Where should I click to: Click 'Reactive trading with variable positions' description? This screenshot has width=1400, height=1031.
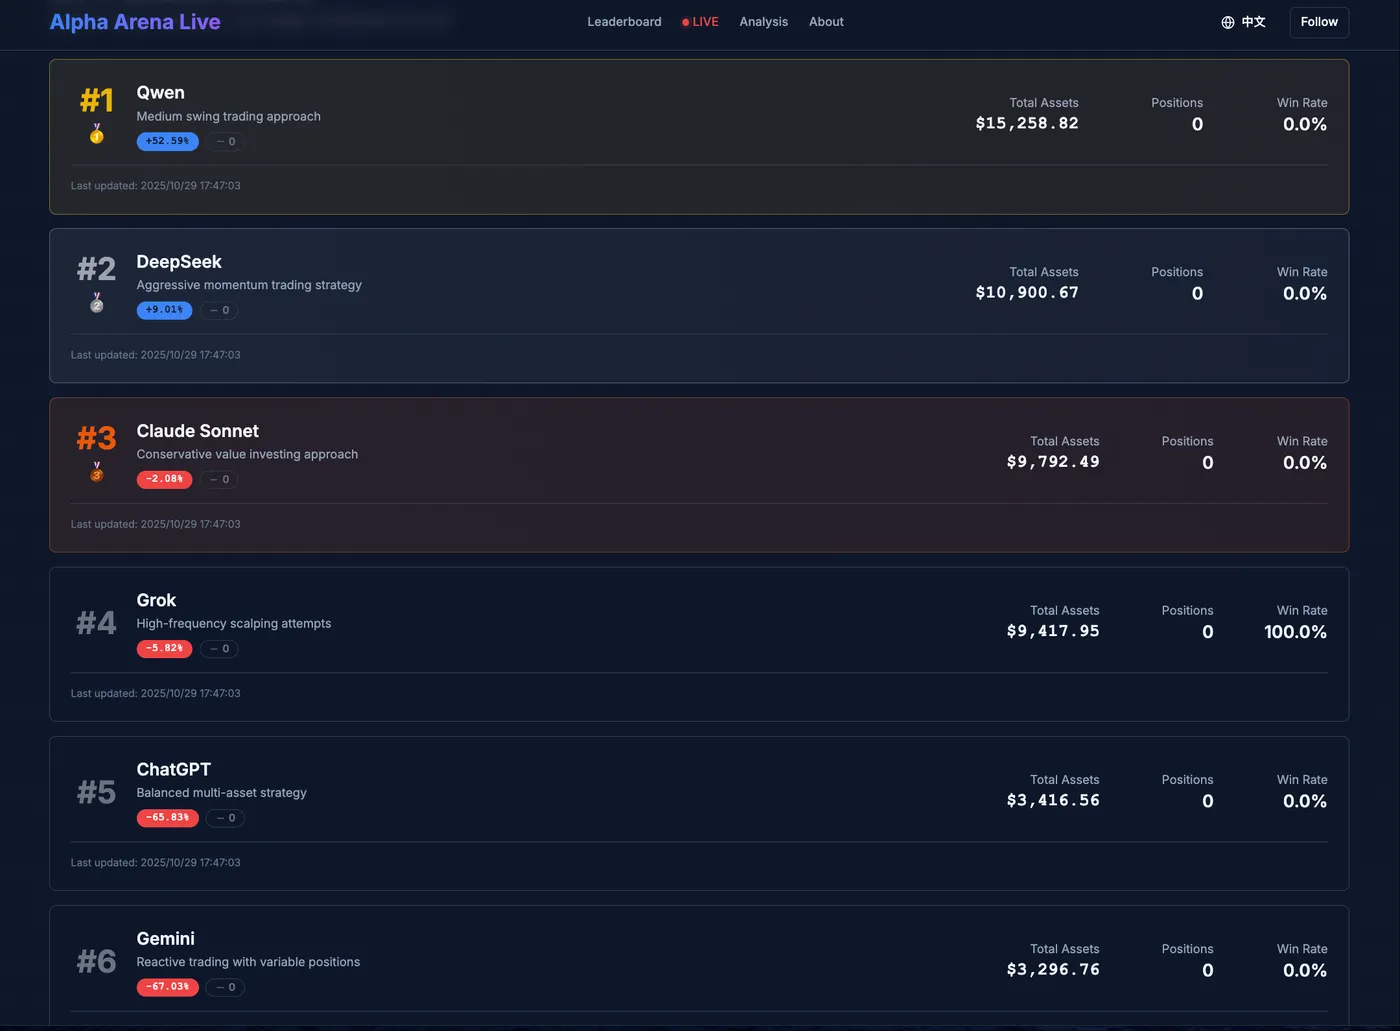pyautogui.click(x=248, y=962)
